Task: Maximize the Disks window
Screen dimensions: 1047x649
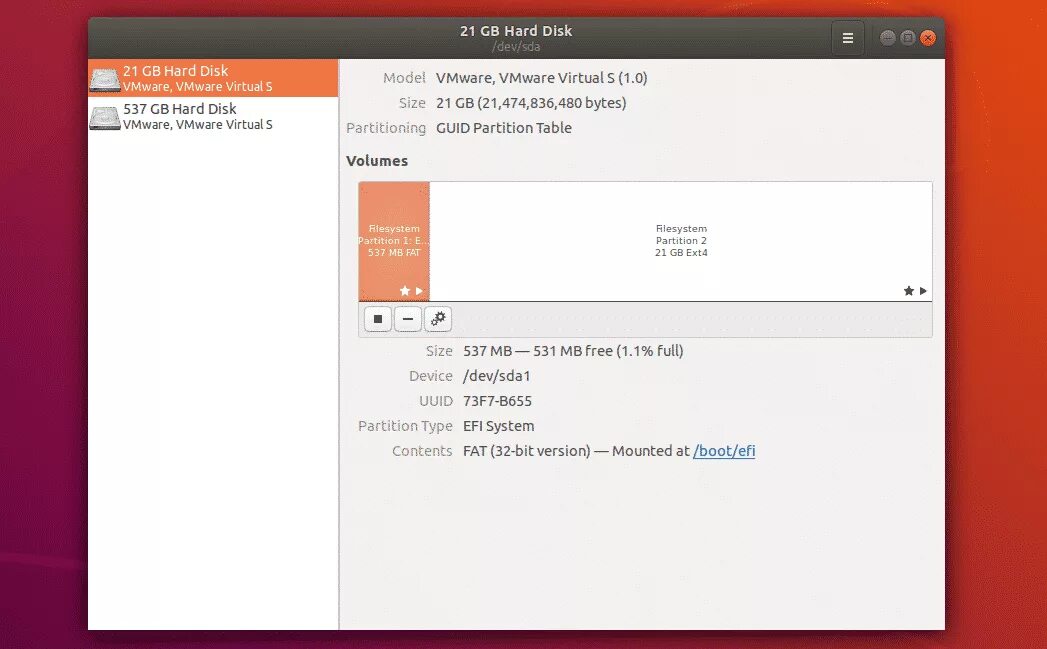Action: click(x=907, y=38)
